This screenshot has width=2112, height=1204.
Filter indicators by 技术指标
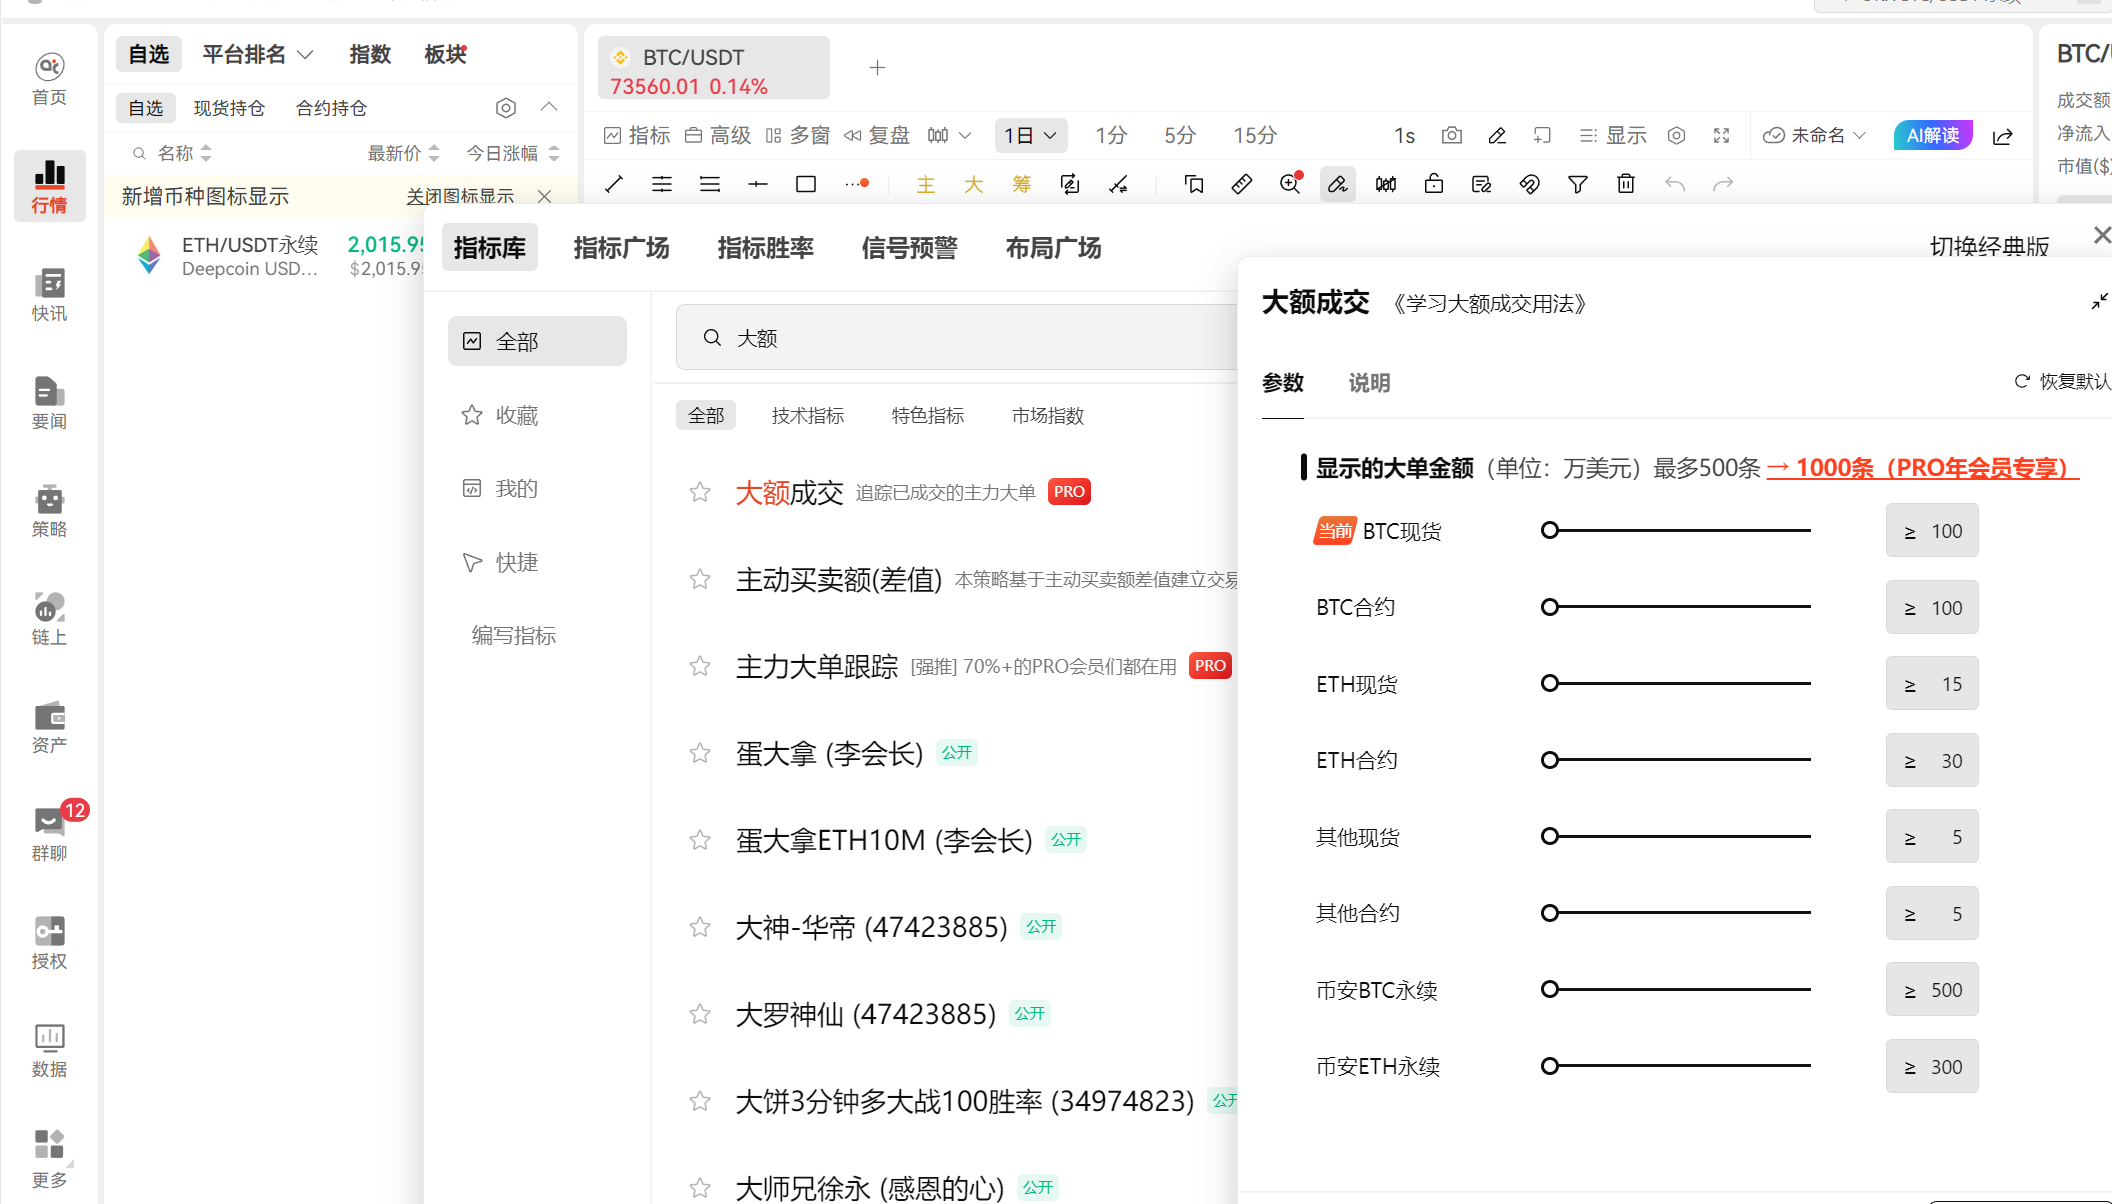[x=808, y=415]
